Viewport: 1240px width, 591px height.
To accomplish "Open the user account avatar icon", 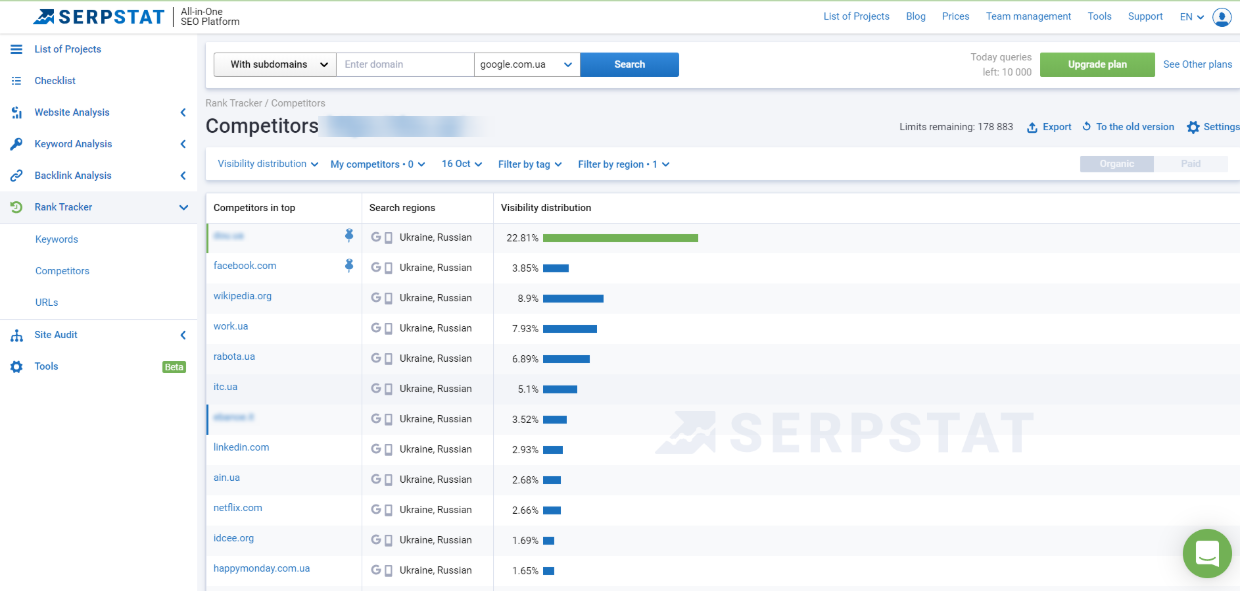I will click(1222, 17).
